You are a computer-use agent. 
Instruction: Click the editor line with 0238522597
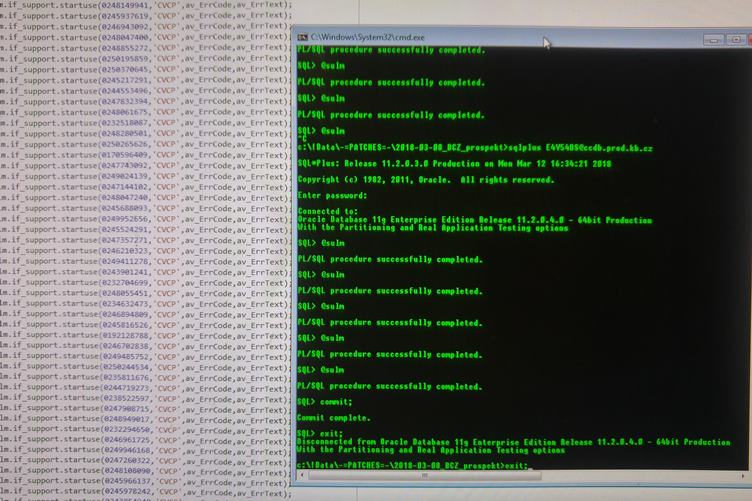(146, 398)
